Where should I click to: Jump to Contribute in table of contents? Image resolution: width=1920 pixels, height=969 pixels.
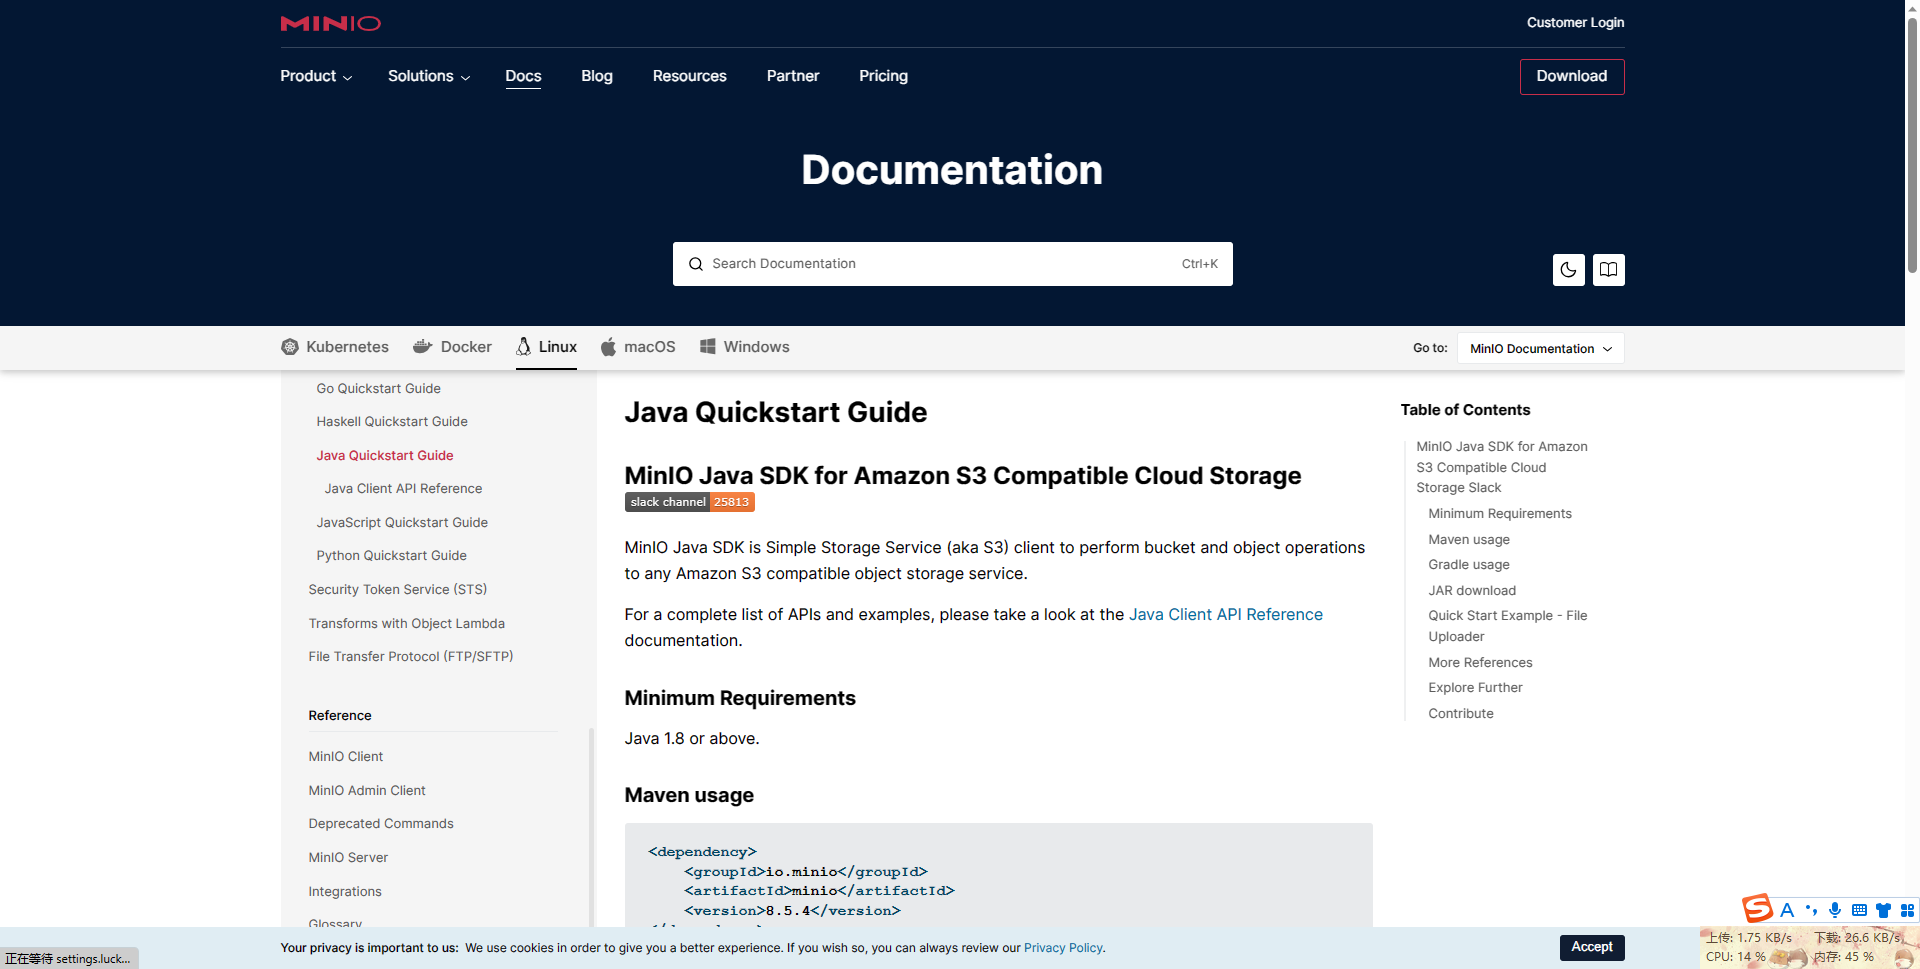(x=1461, y=713)
